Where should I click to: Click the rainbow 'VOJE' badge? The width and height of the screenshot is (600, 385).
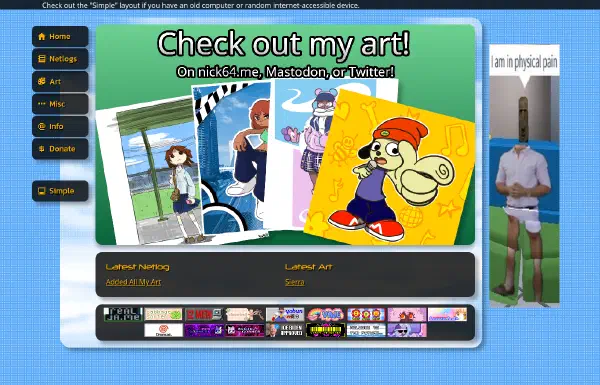tap(326, 315)
